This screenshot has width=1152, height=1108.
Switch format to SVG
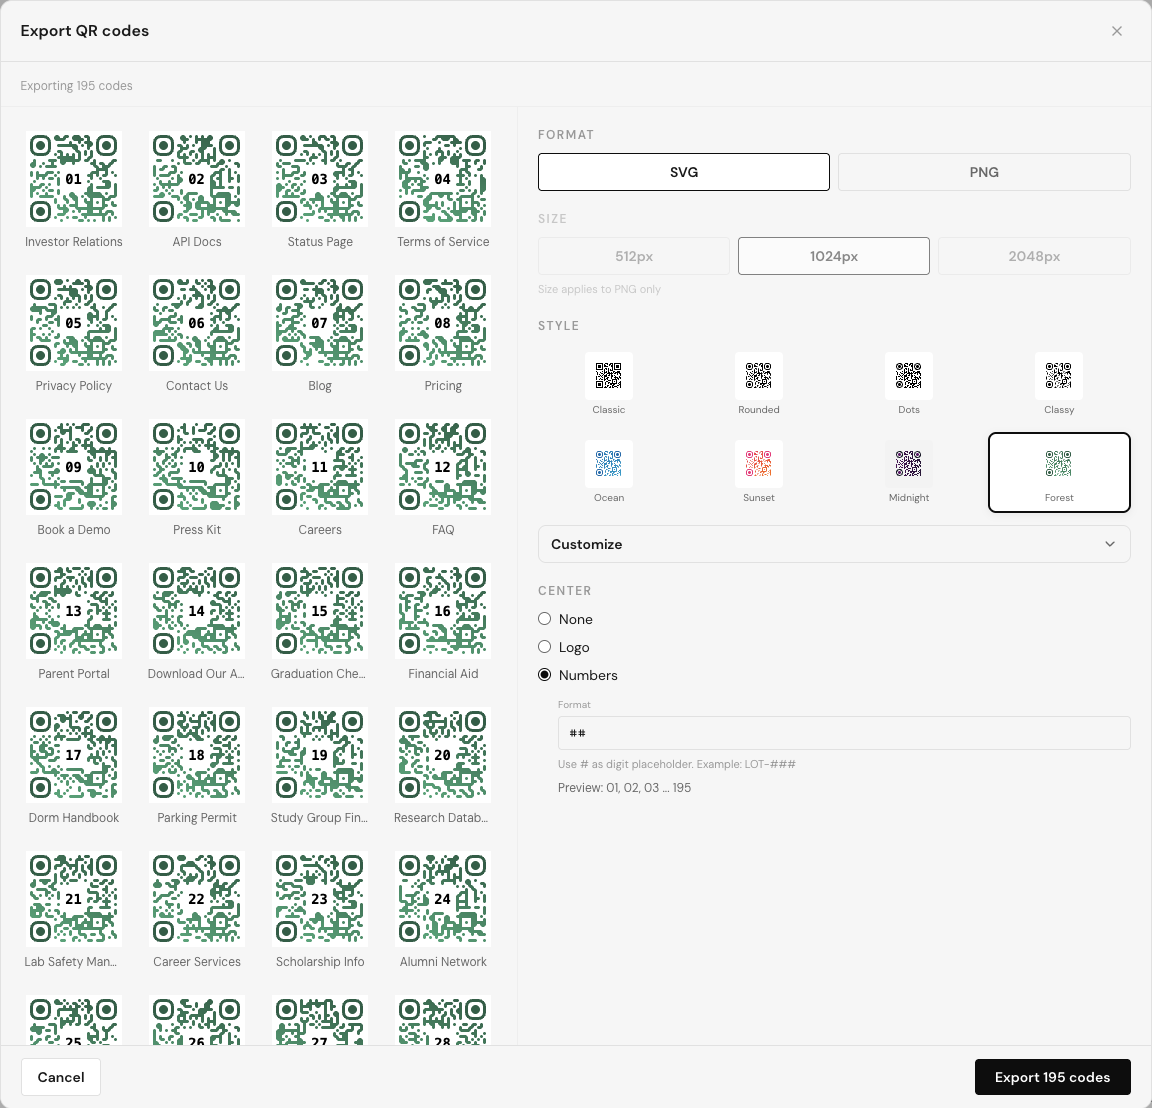click(x=683, y=172)
